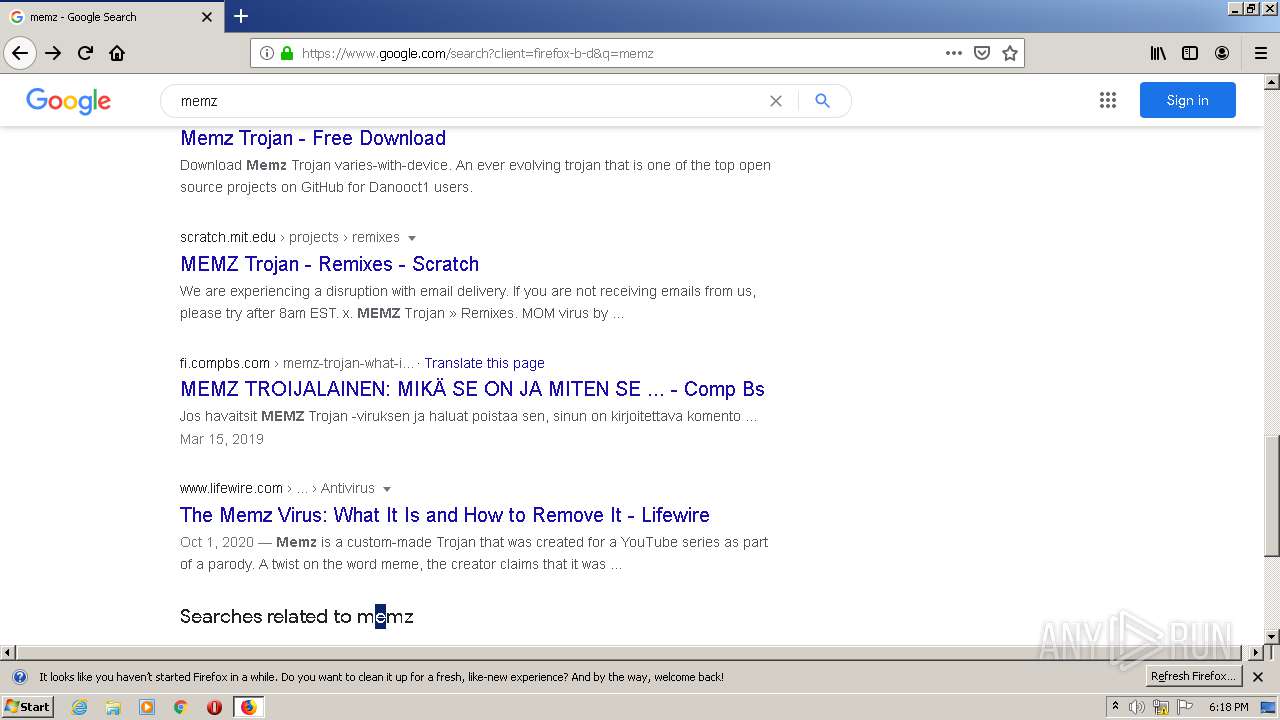Viewport: 1280px width, 720px height.
Task: Click 'Mar 15, 2019' date text
Action: coord(222,439)
